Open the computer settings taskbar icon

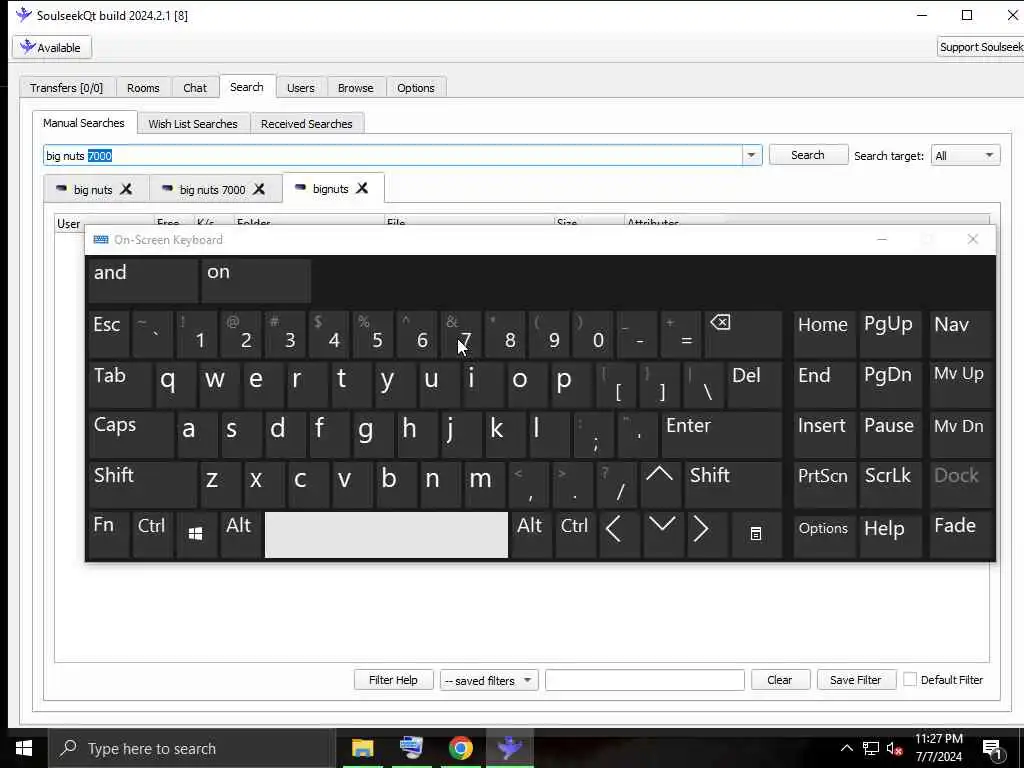411,748
